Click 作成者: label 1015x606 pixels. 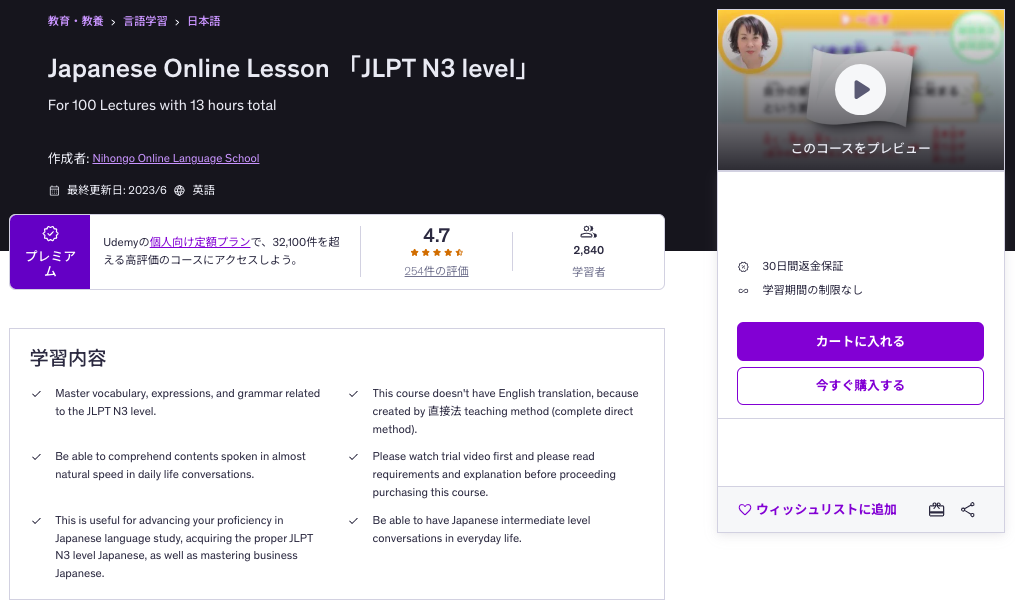click(69, 159)
